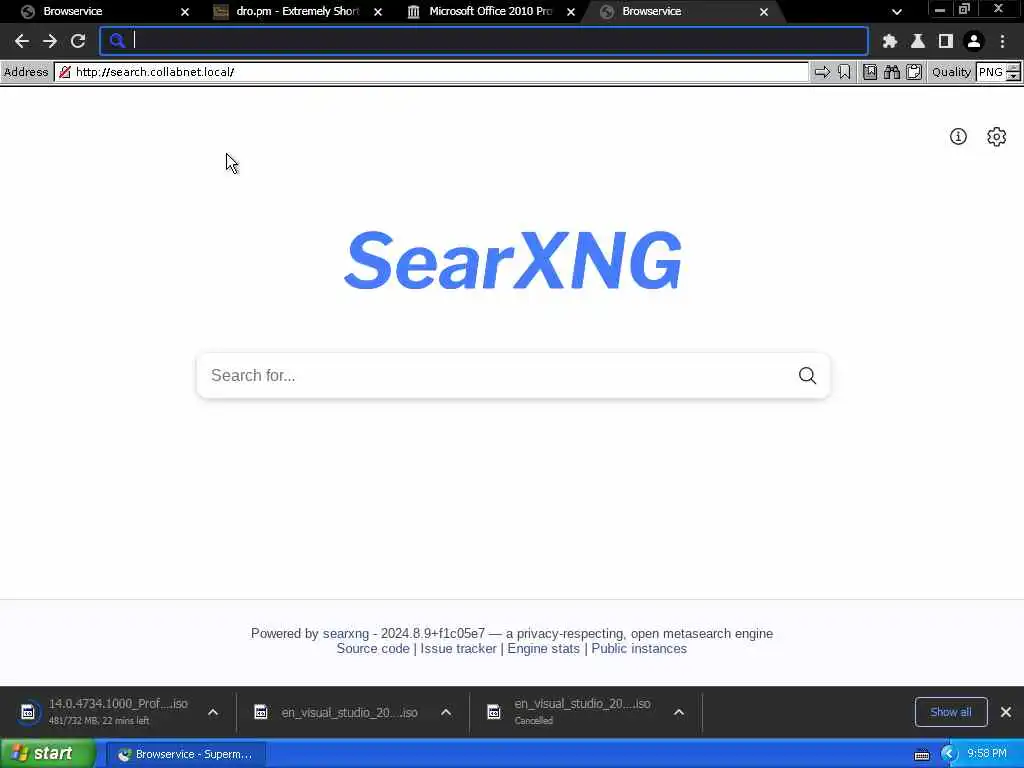This screenshot has height=768, width=1024.
Task: Click the insecure-connection icon in the Address bar
Action: tap(65, 72)
